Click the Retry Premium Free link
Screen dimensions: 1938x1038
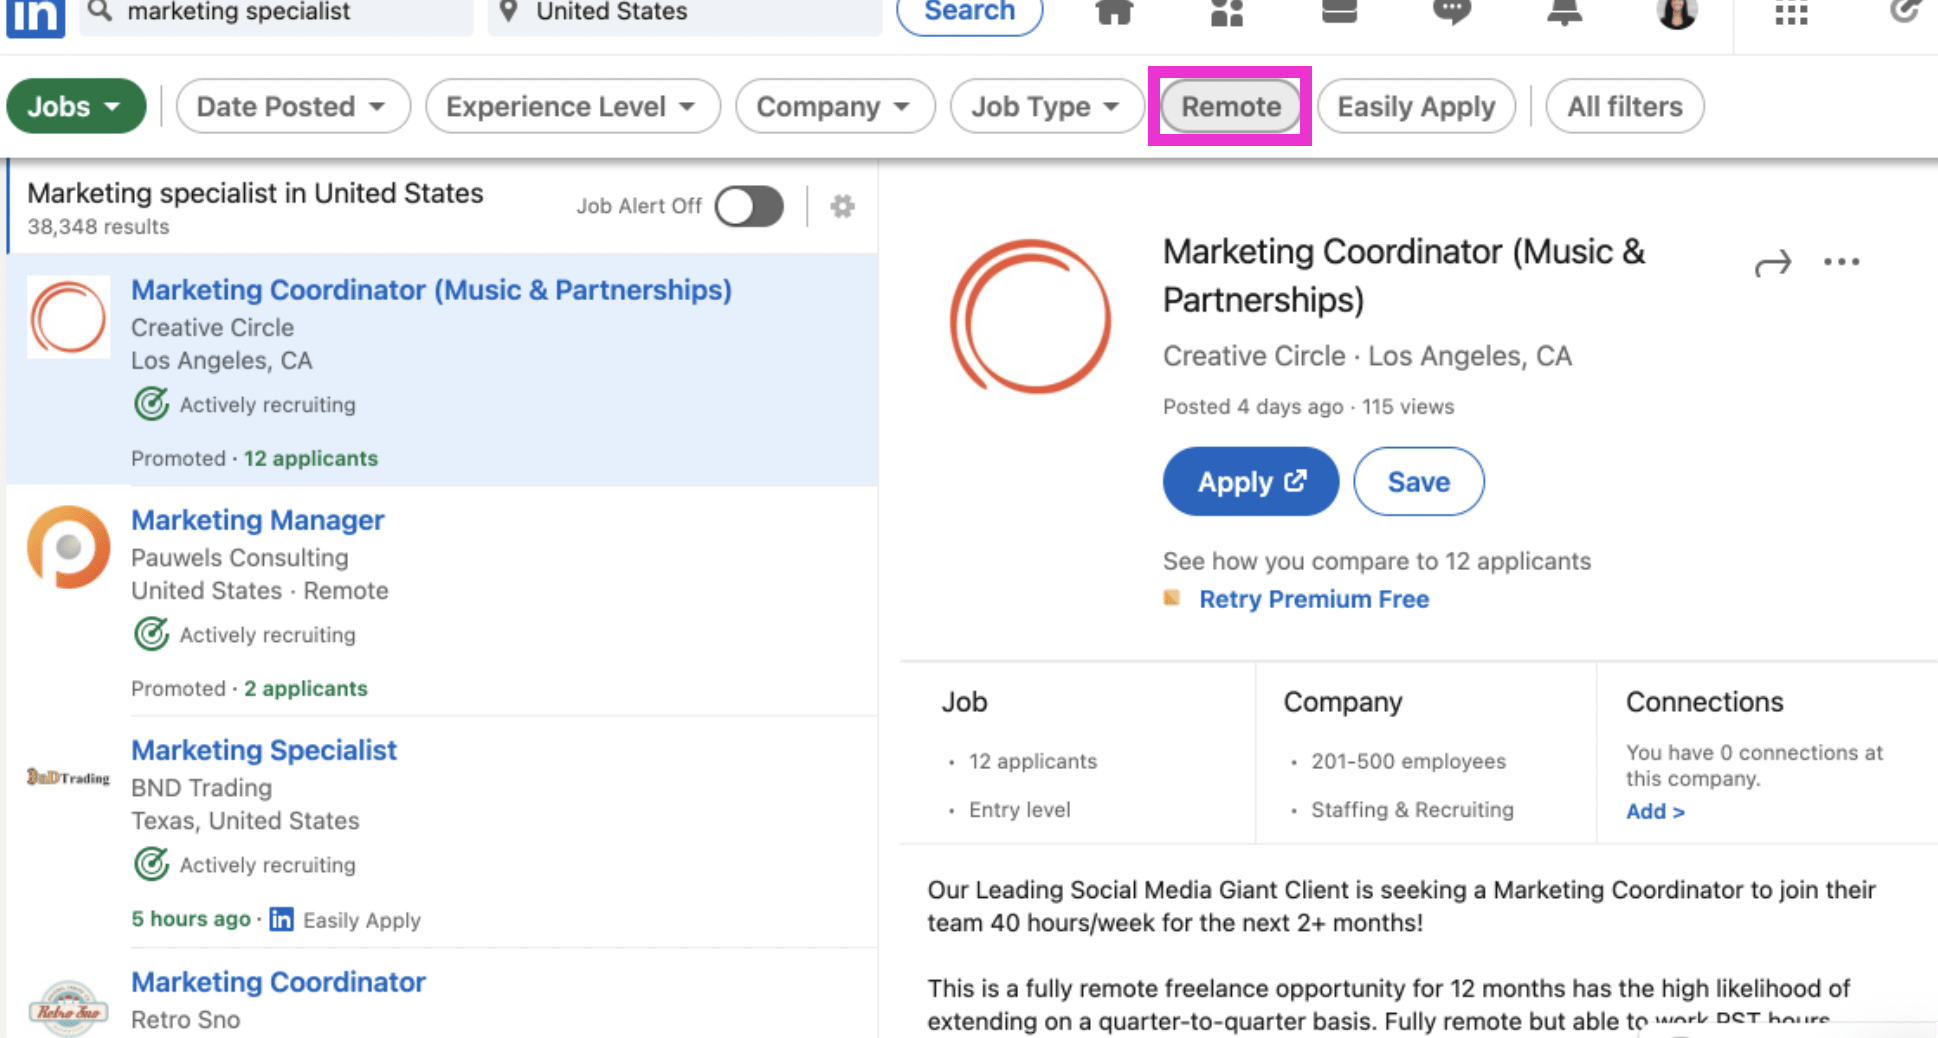tap(1313, 599)
